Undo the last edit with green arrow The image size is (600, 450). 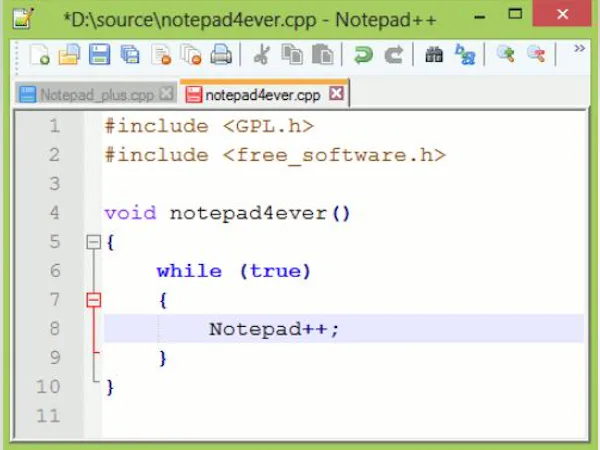coord(363,54)
